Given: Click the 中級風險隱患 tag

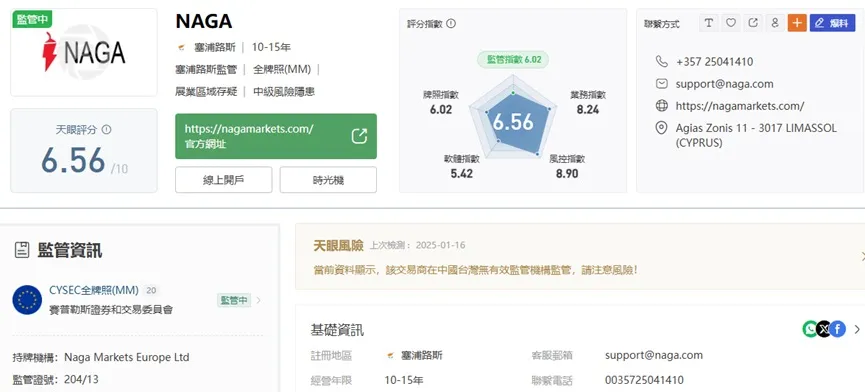Looking at the screenshot, I should [x=284, y=92].
